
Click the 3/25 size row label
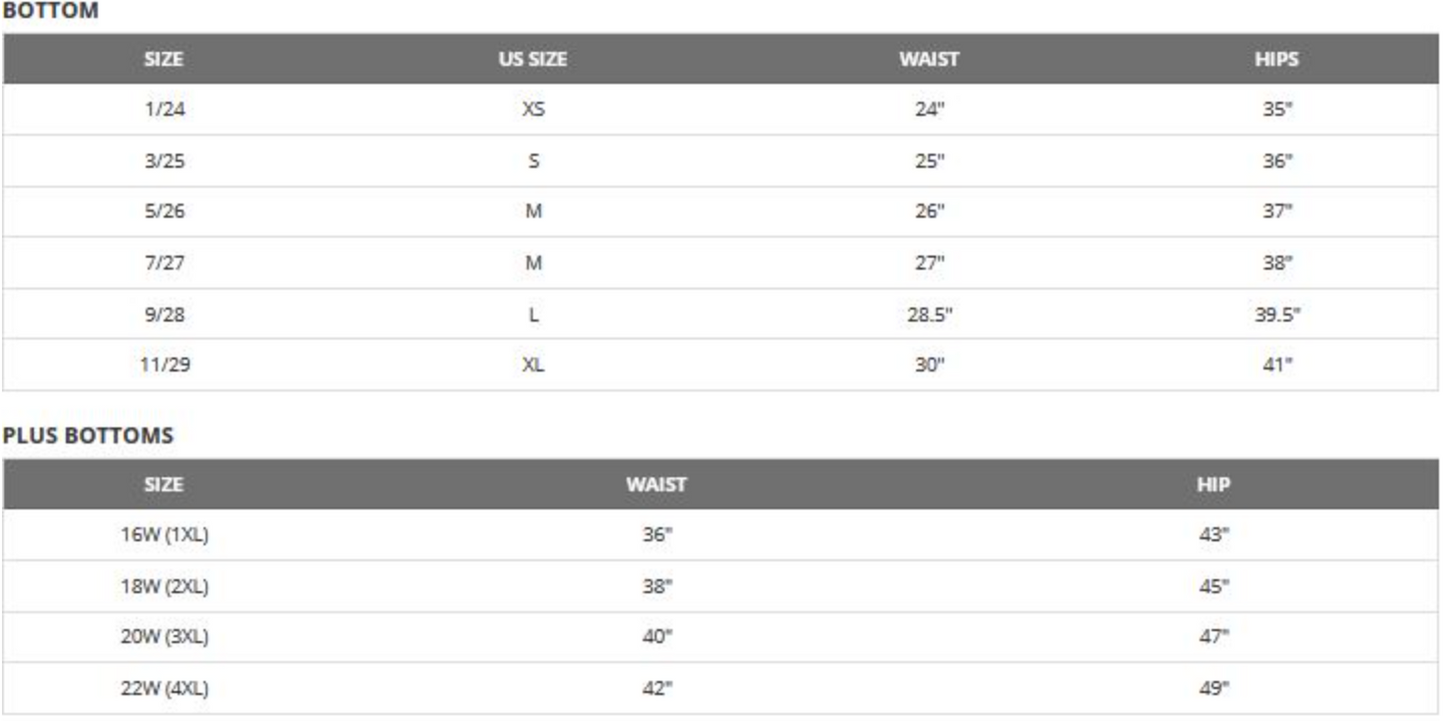pyautogui.click(x=164, y=161)
